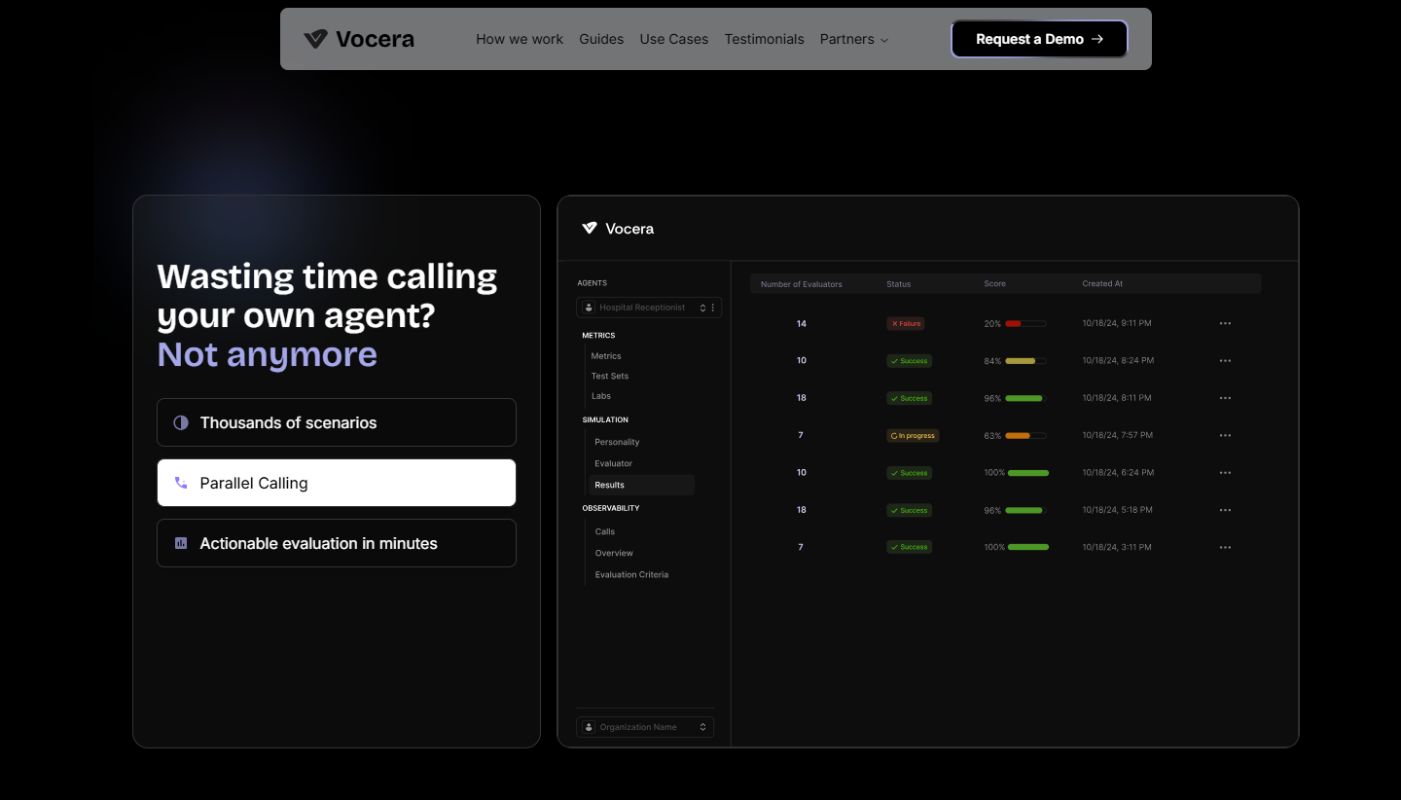Open the Metrics item below the METRICS heading
Viewport: 1401px width, 800px height.
606,356
